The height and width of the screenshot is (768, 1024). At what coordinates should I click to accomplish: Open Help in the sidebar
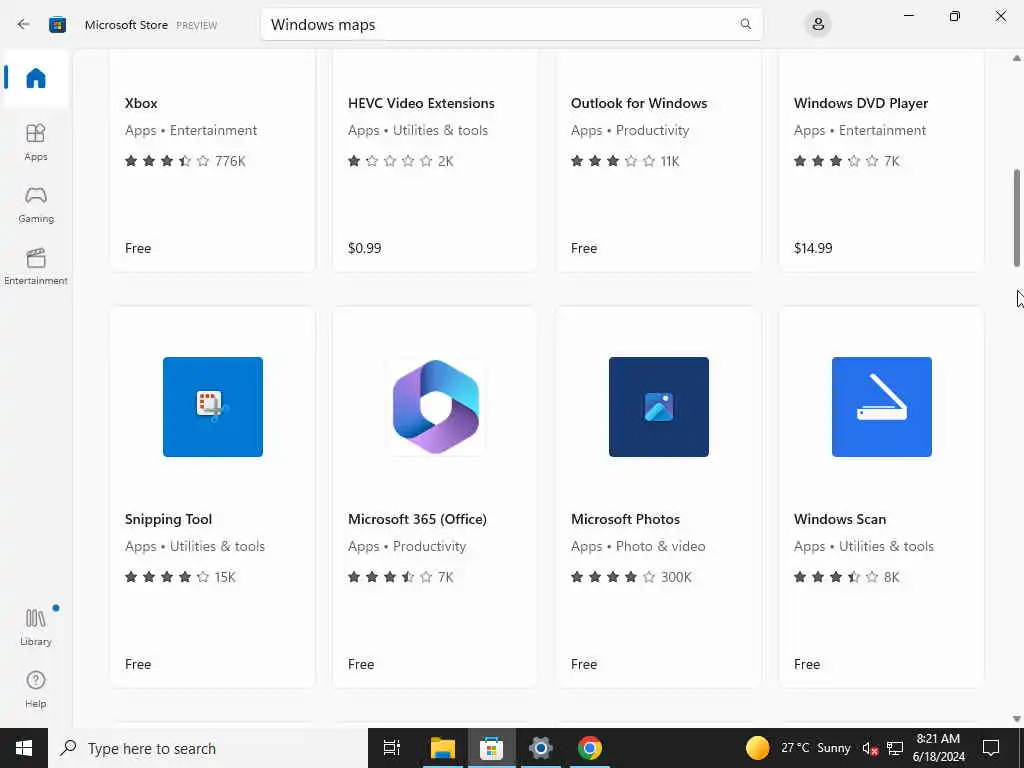click(x=36, y=689)
